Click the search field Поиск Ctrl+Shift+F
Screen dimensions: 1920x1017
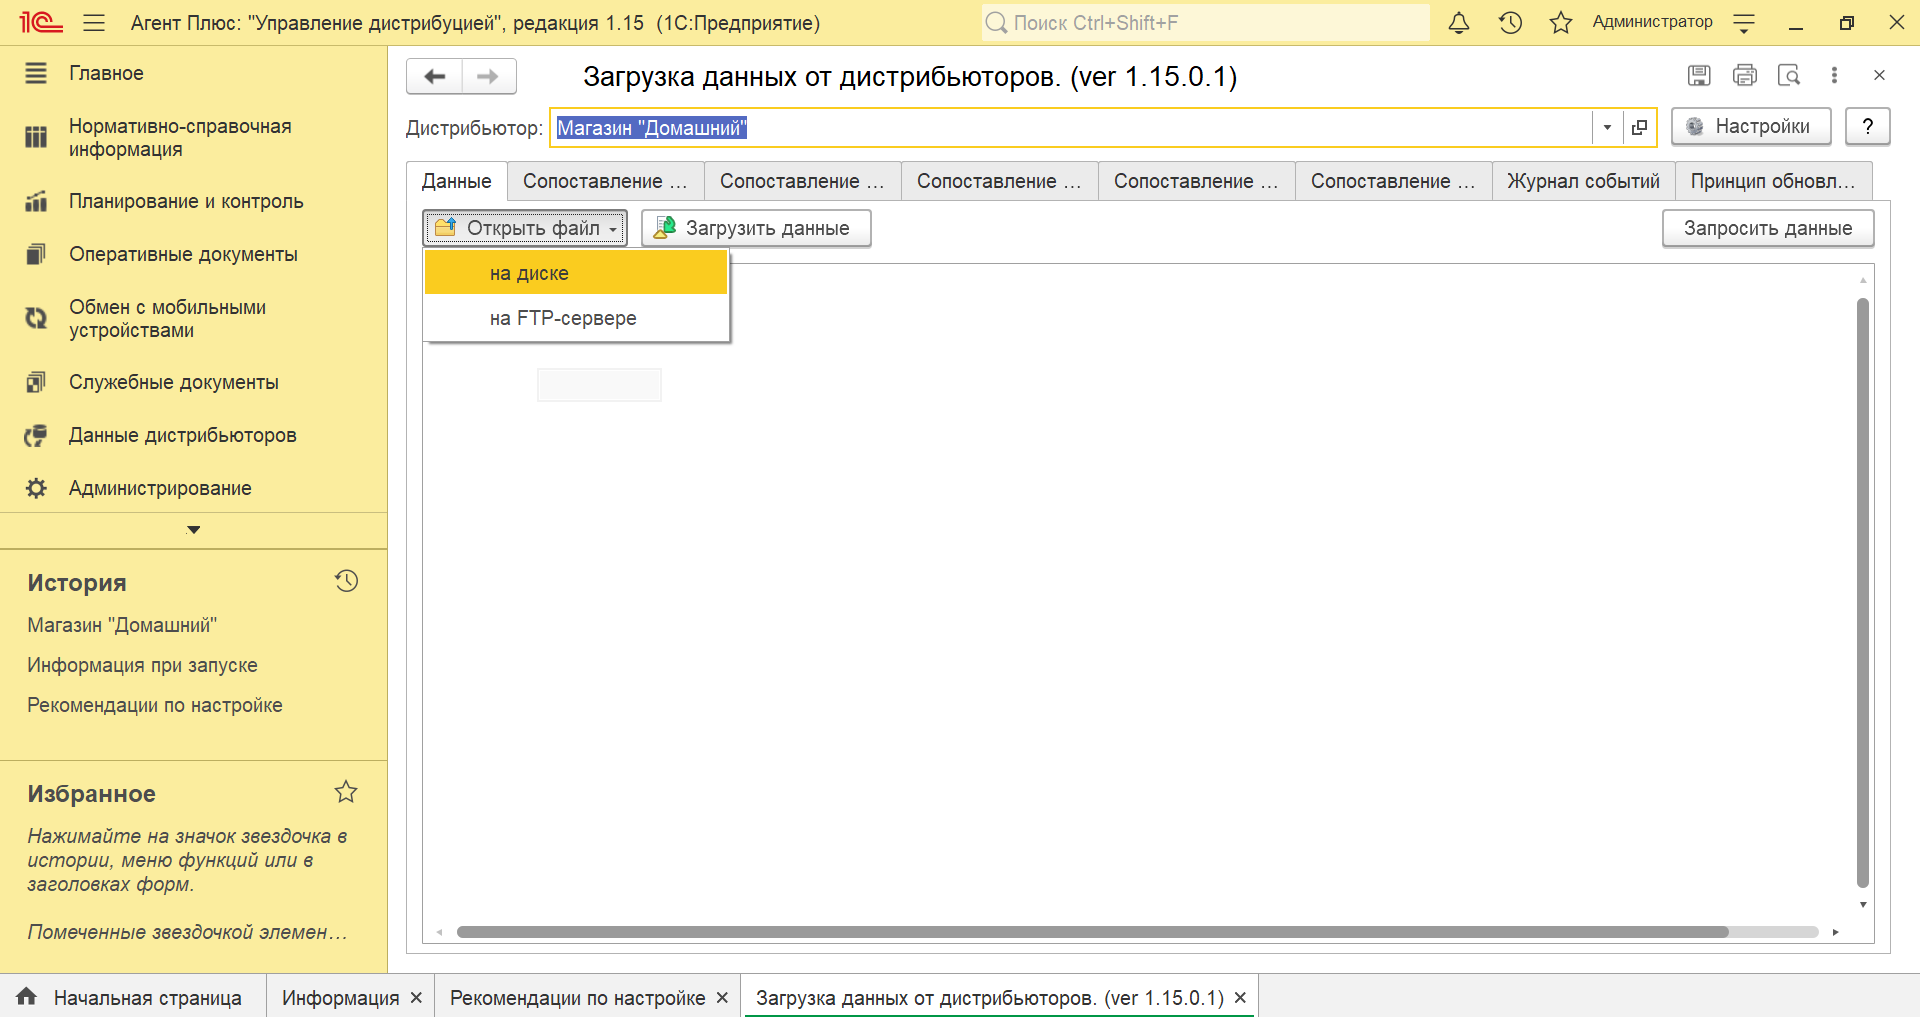click(1205, 22)
